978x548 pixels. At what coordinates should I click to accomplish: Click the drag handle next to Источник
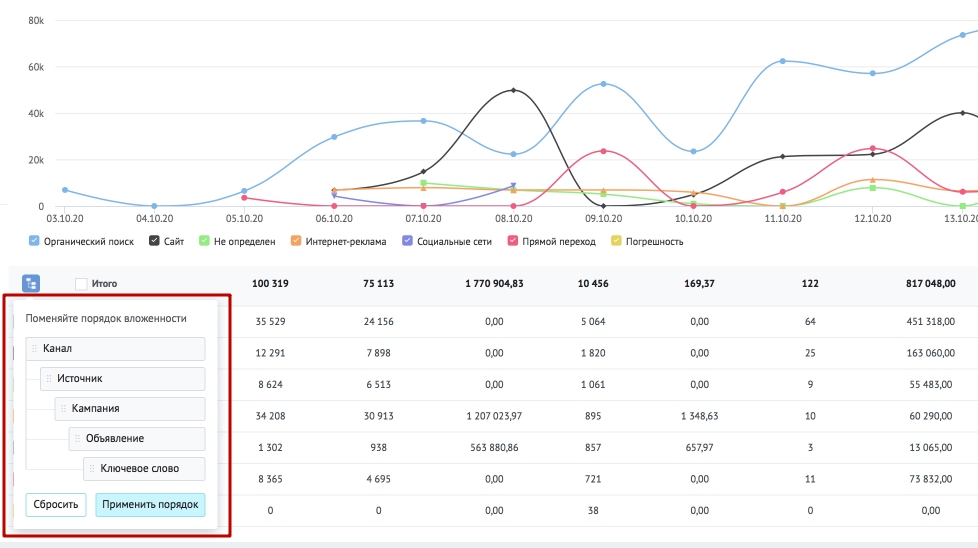tap(49, 378)
